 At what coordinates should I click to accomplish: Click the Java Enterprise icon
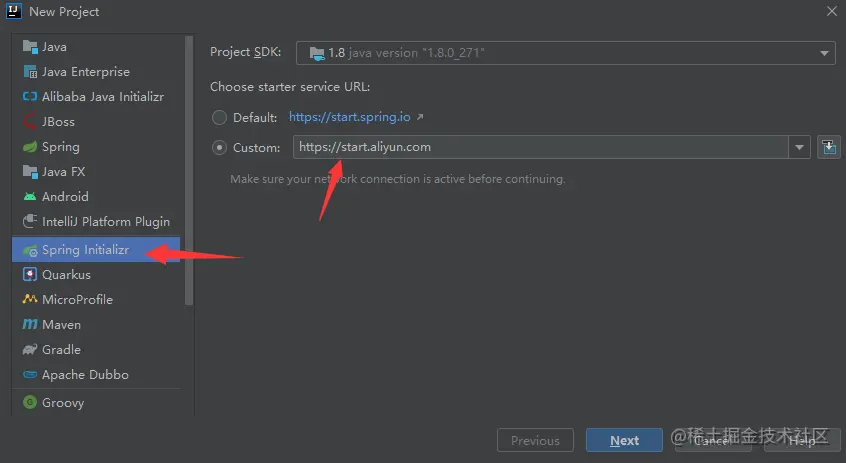pyautogui.click(x=30, y=72)
